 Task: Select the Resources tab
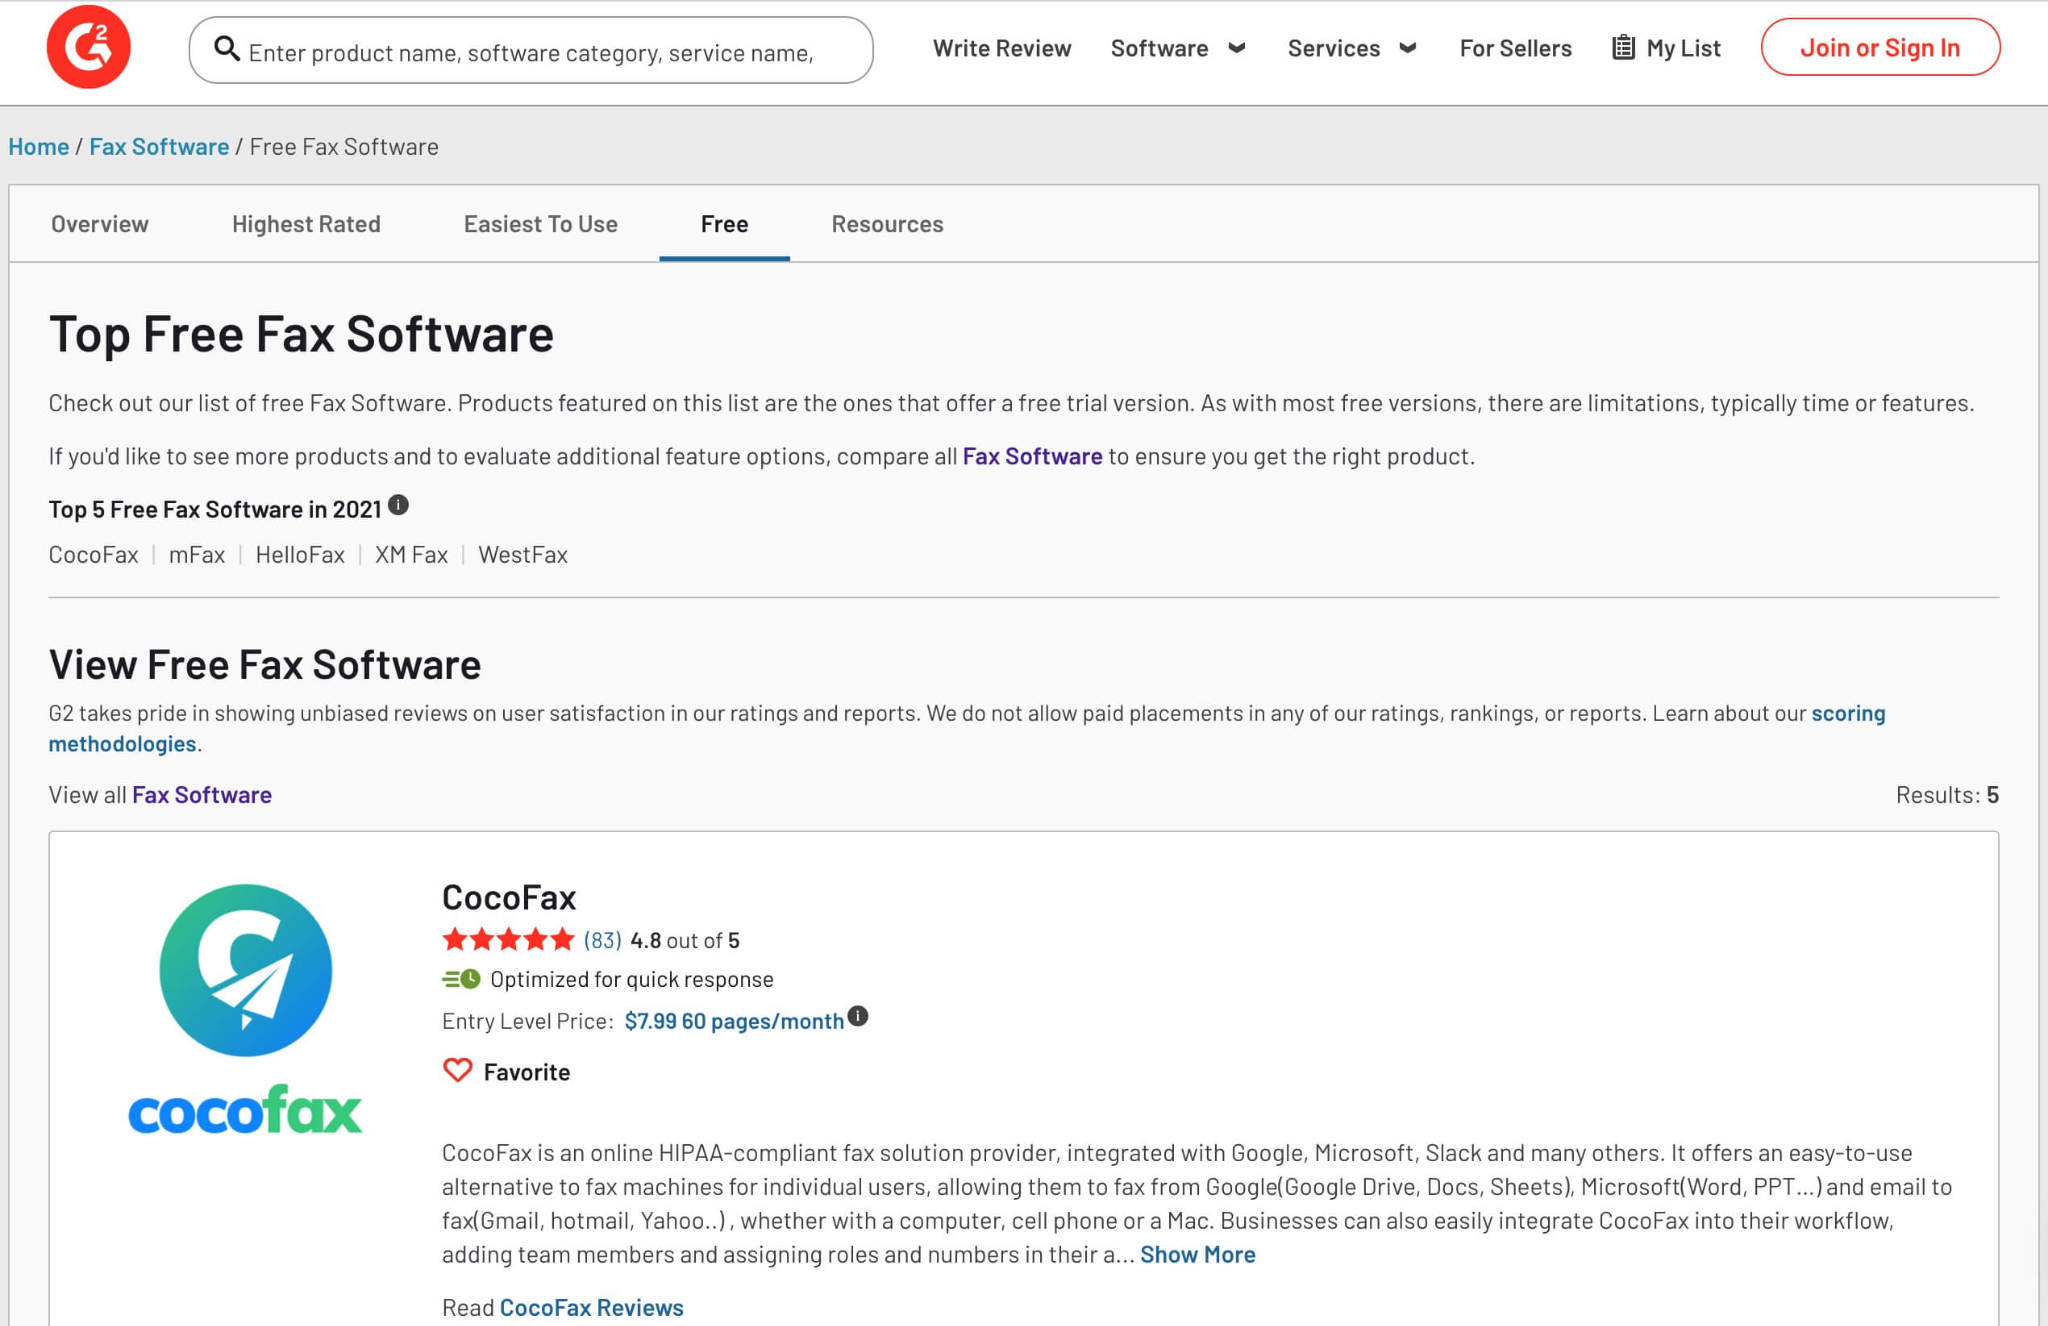887,224
